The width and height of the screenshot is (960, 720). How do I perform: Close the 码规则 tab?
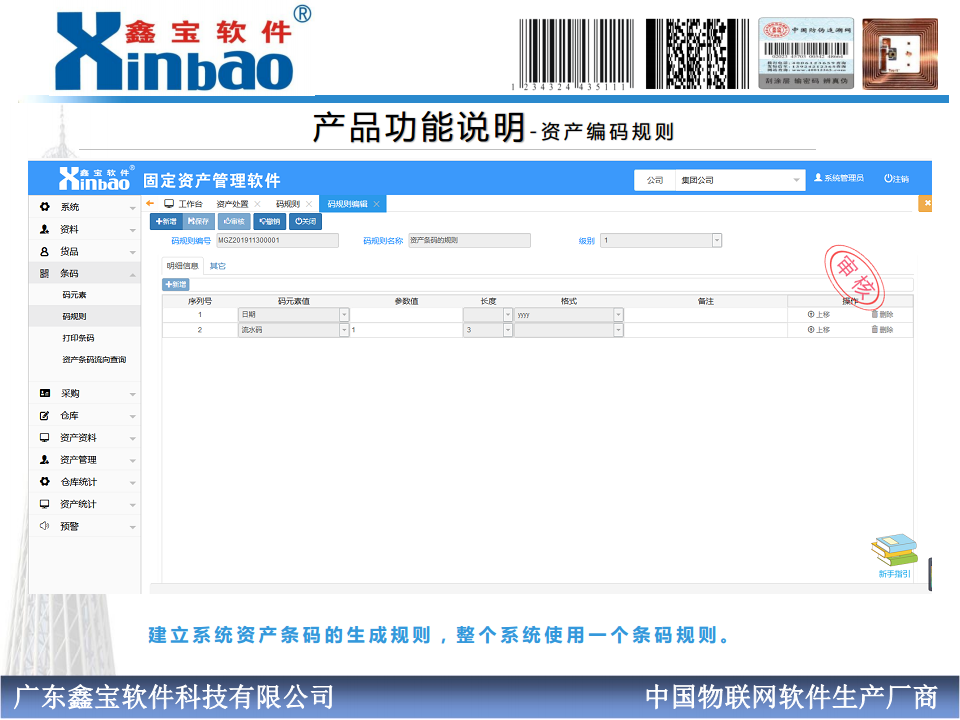point(309,204)
